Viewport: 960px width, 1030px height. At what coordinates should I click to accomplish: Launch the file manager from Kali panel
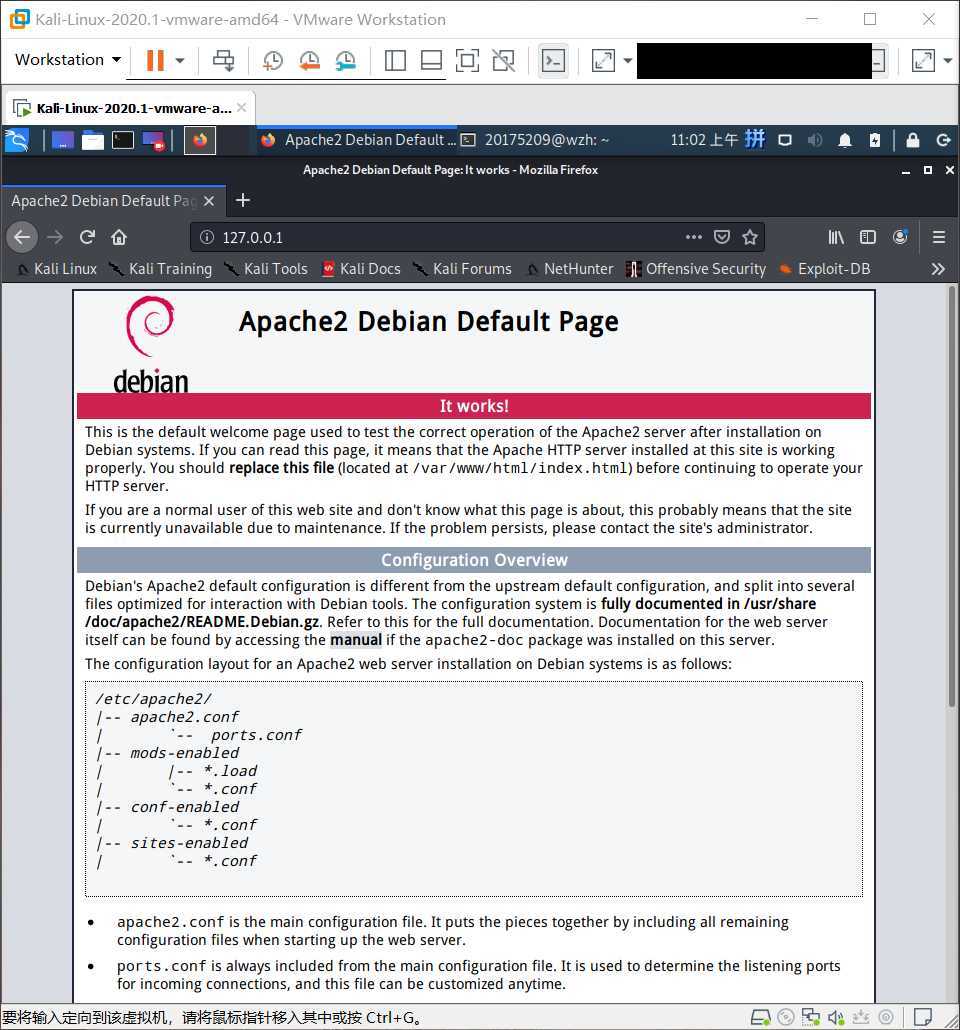93,140
